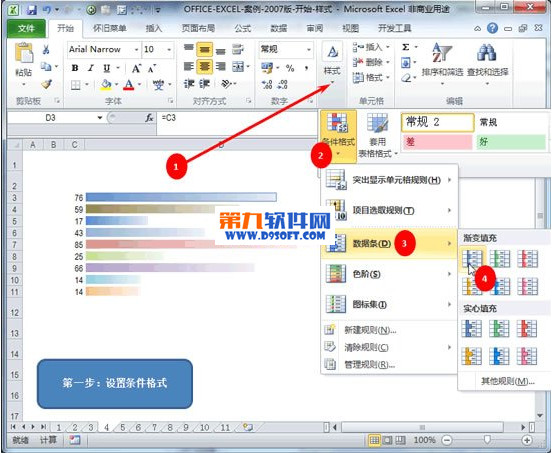Apply the fill color bucket
Image resolution: width=553 pixels, height=453 pixels.
106,85
